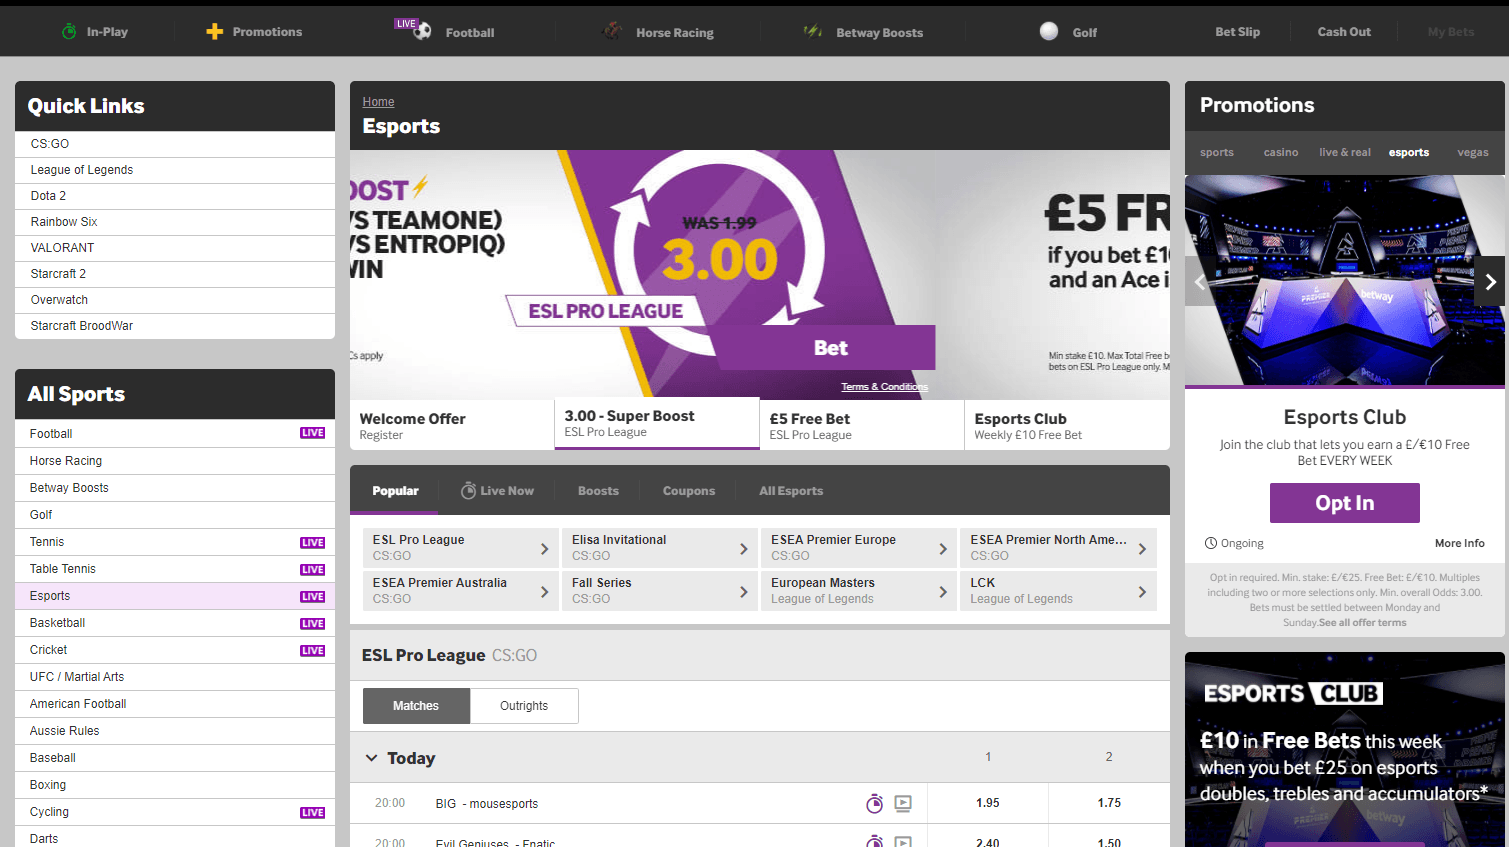
Task: Open Esports in All Sports list
Action: point(175,596)
